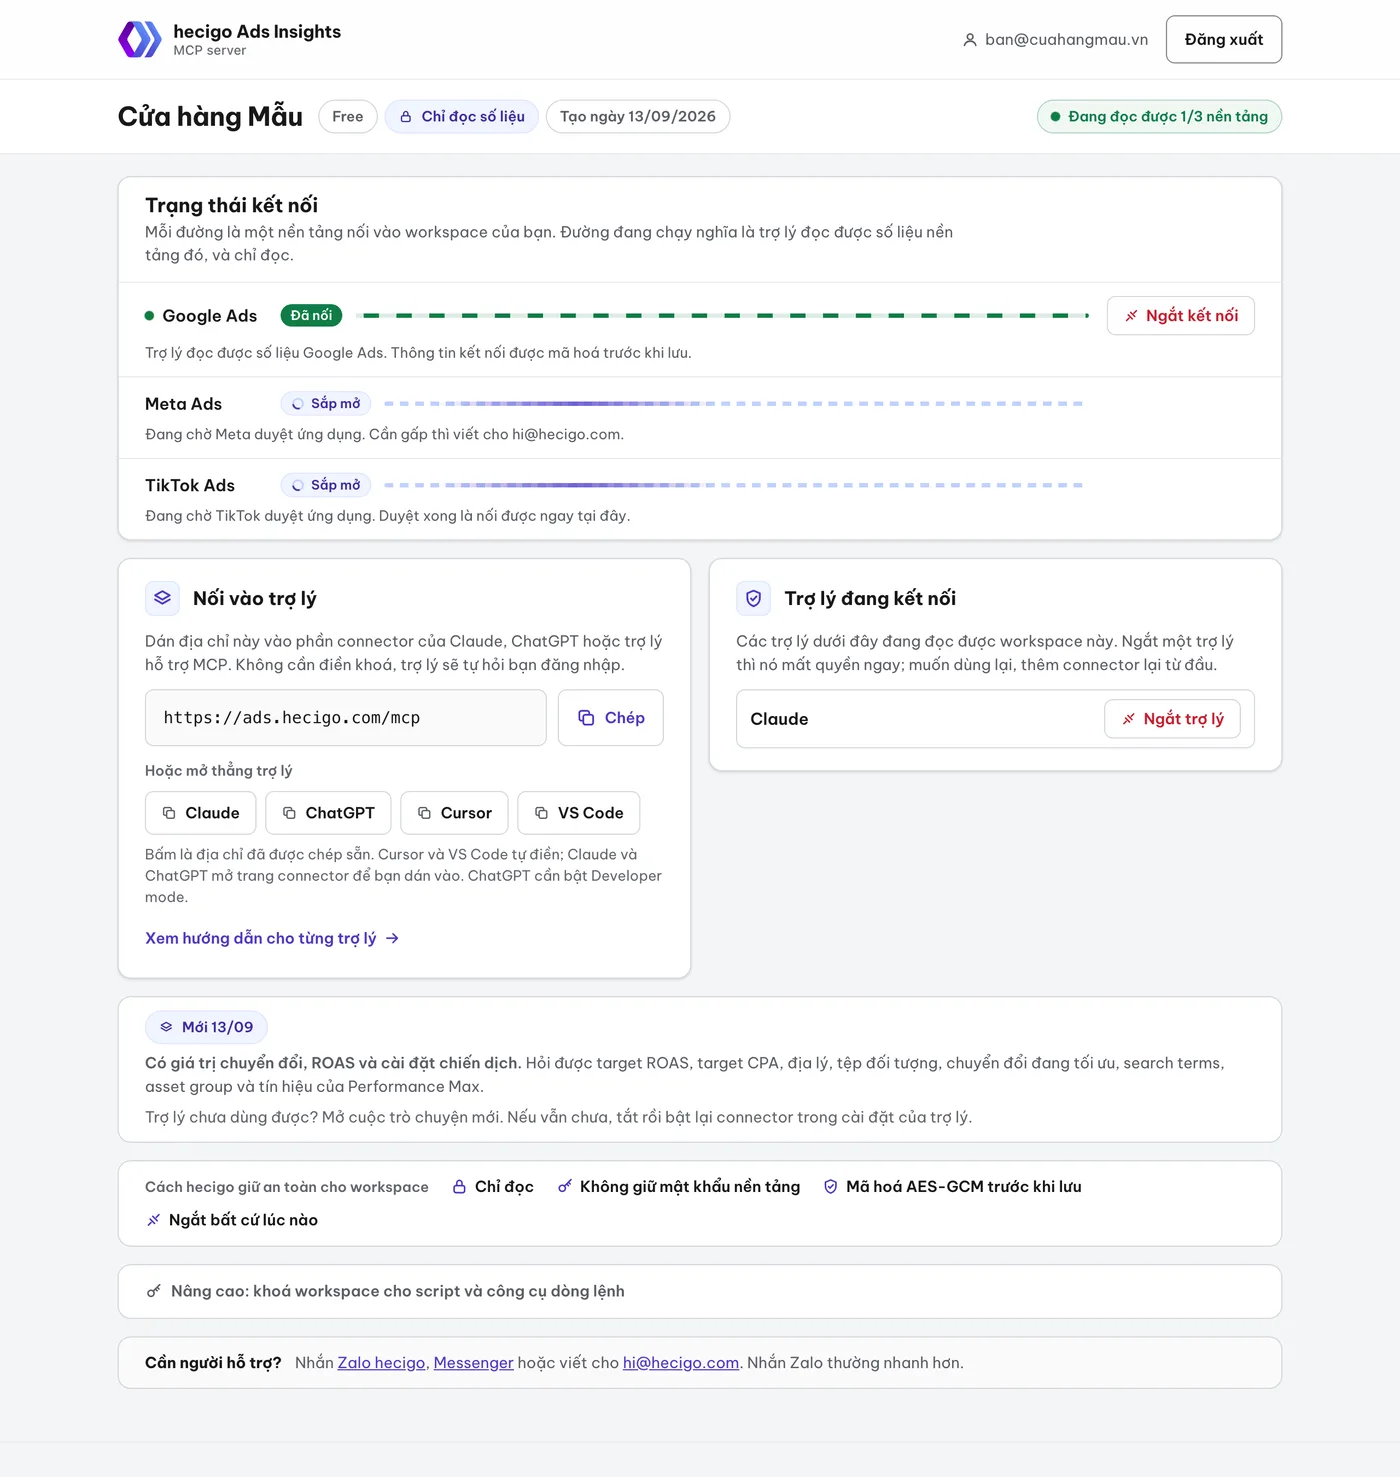This screenshot has width=1400, height=1477.
Task: Open the VS Code assistant shortcut
Action: pos(579,813)
